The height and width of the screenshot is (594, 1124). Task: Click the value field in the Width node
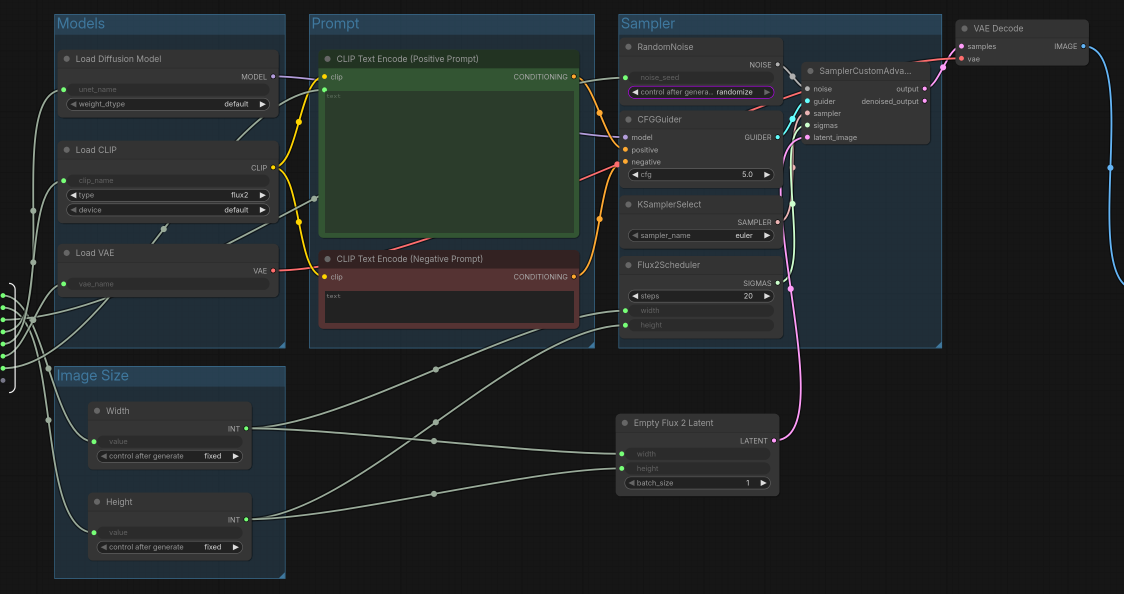tap(169, 441)
